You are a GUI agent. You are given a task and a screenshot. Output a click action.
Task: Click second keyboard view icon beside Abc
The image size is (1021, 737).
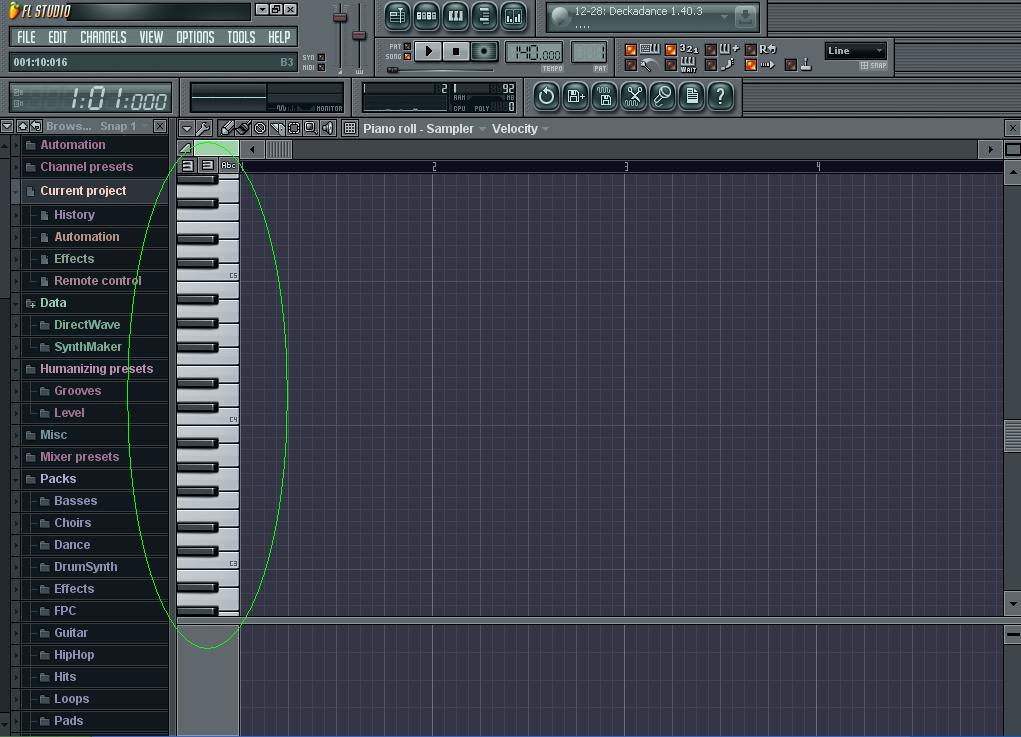pyautogui.click(x=207, y=165)
